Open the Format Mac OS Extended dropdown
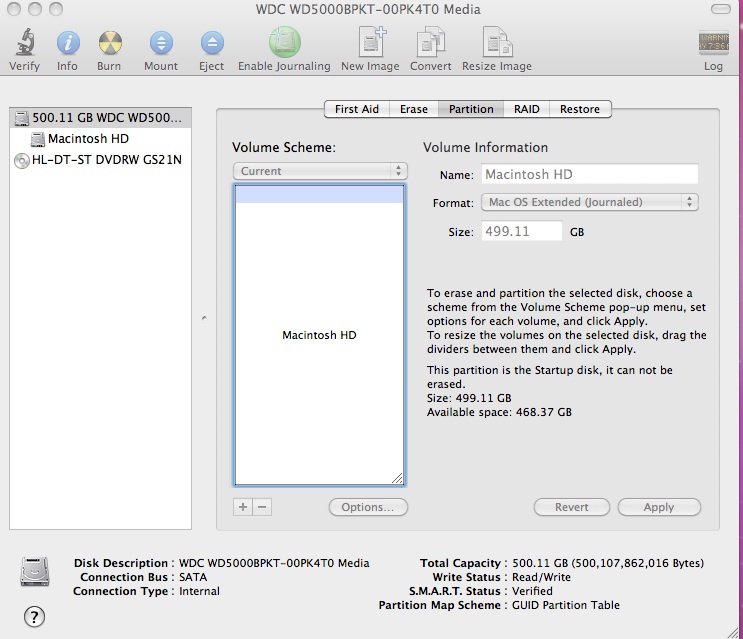The image size is (743, 639). [589, 202]
